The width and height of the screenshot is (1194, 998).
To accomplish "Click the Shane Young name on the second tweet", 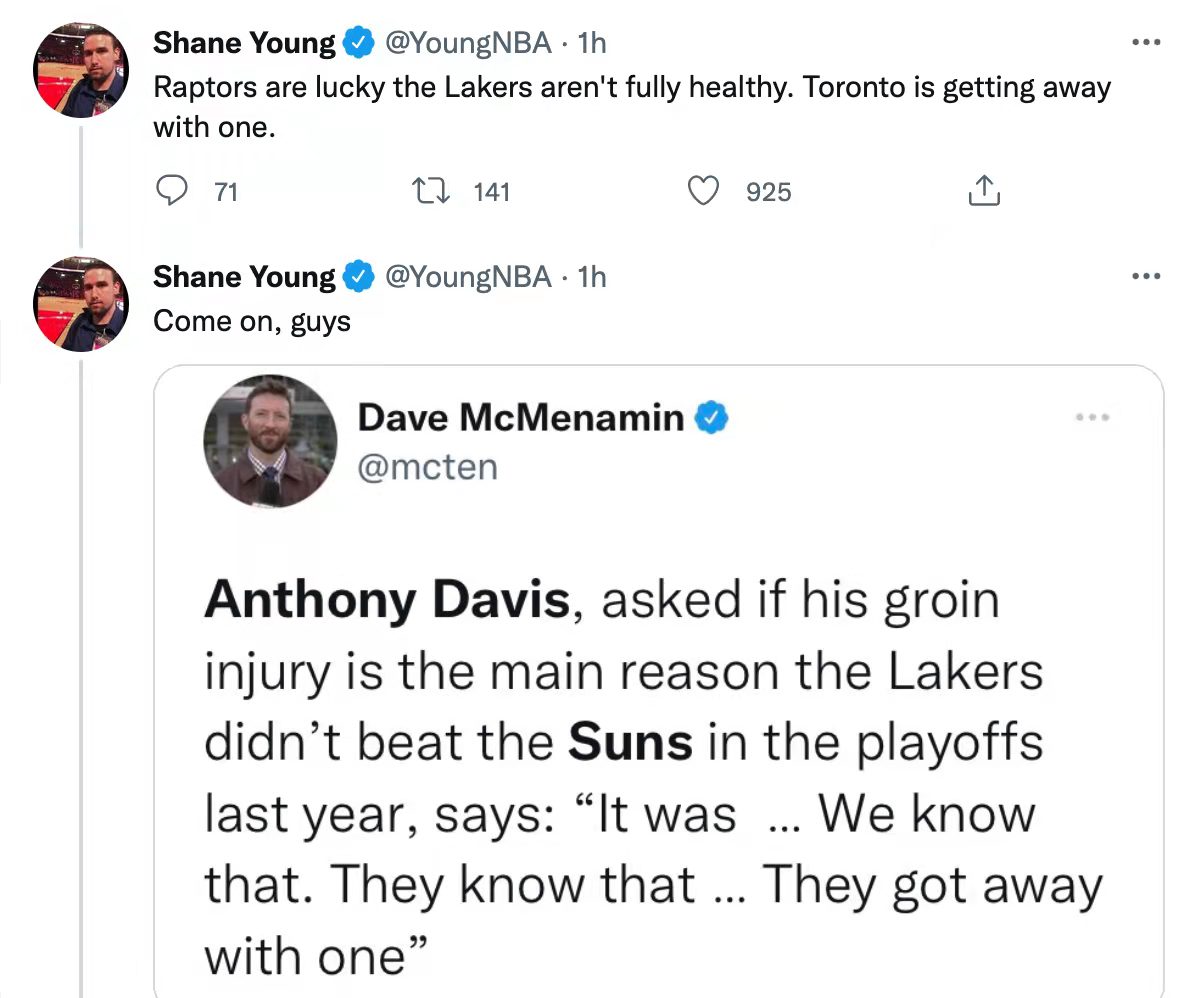I will point(244,277).
